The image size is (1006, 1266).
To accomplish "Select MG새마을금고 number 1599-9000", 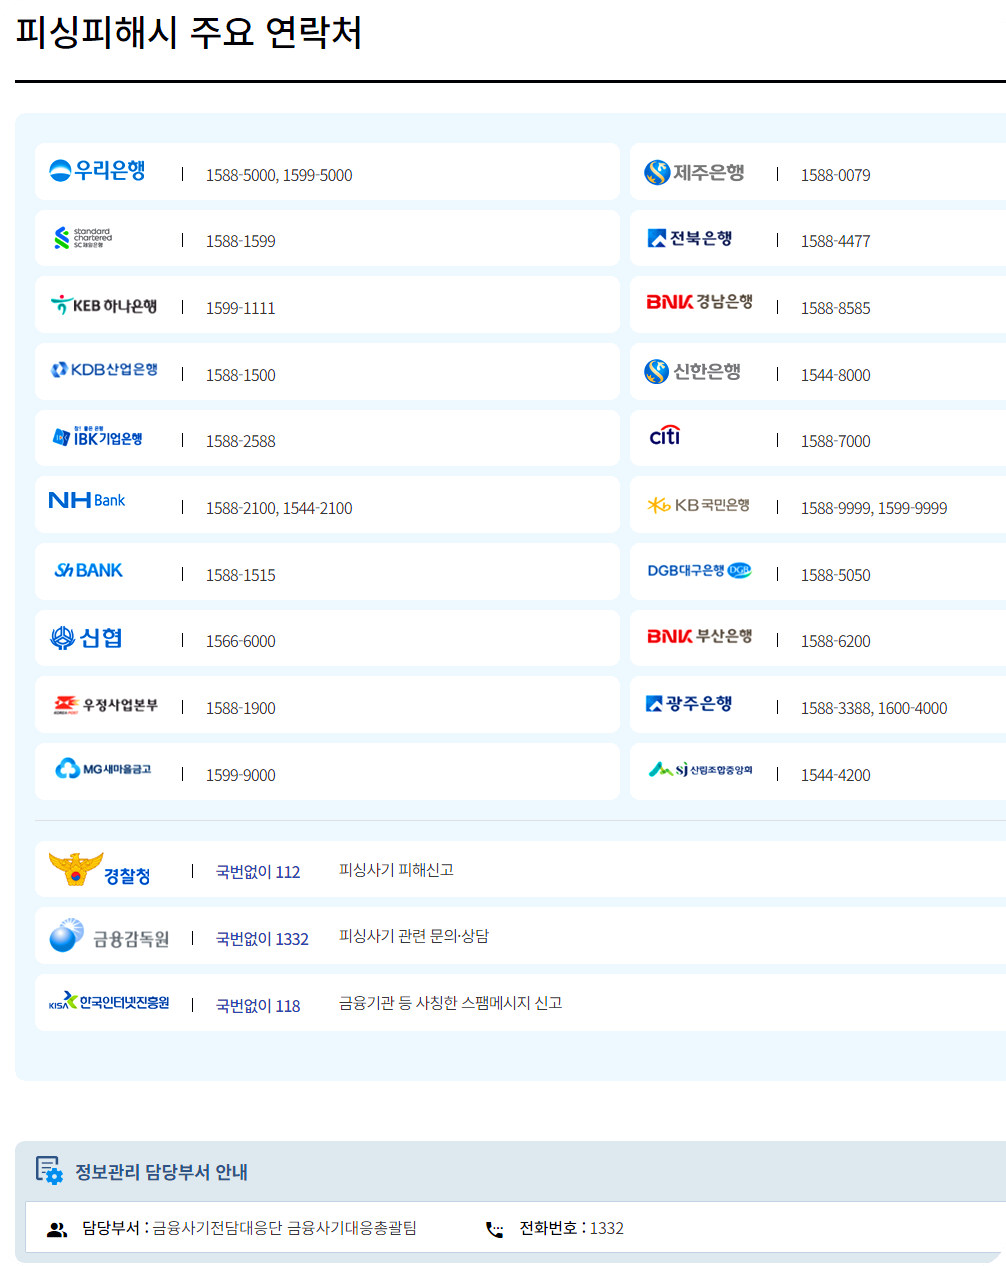I will point(241,775).
